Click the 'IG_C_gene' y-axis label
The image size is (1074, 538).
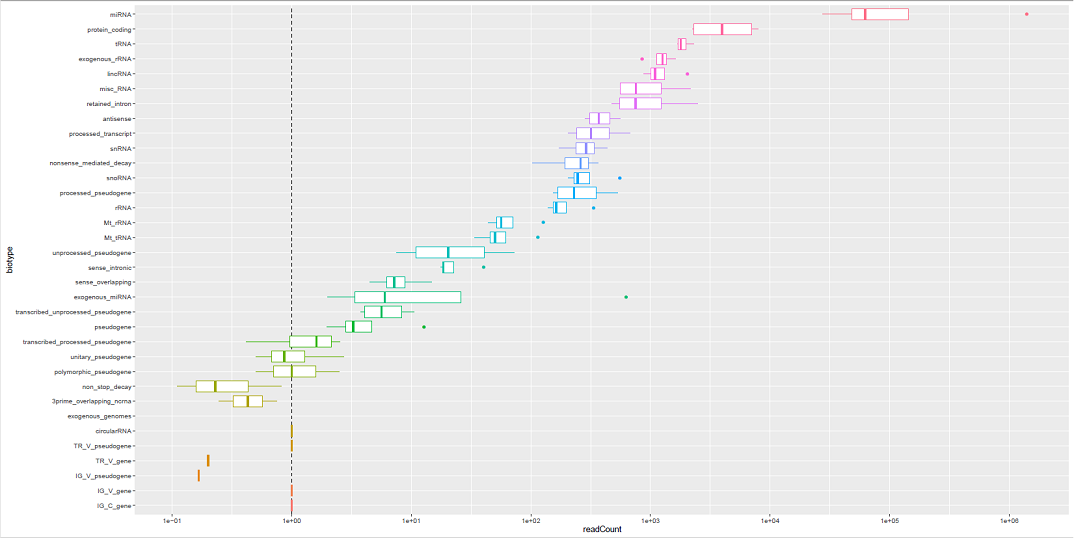114,506
